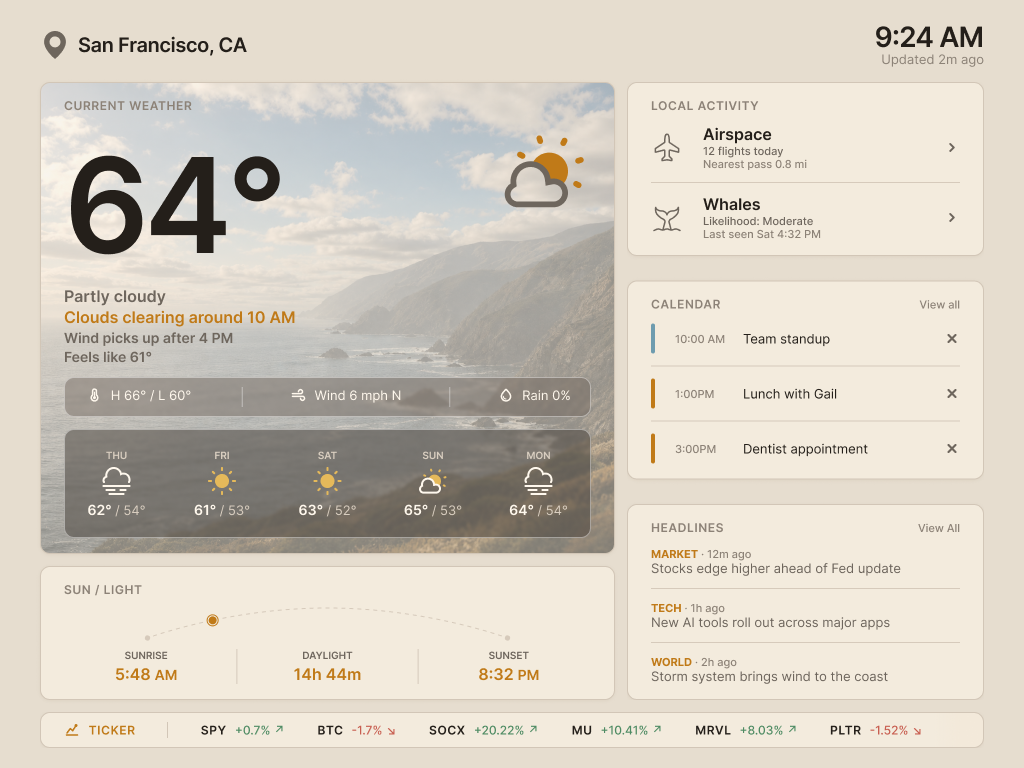The image size is (1024, 768).
Task: Open Headlines View All link
Action: [x=938, y=528]
